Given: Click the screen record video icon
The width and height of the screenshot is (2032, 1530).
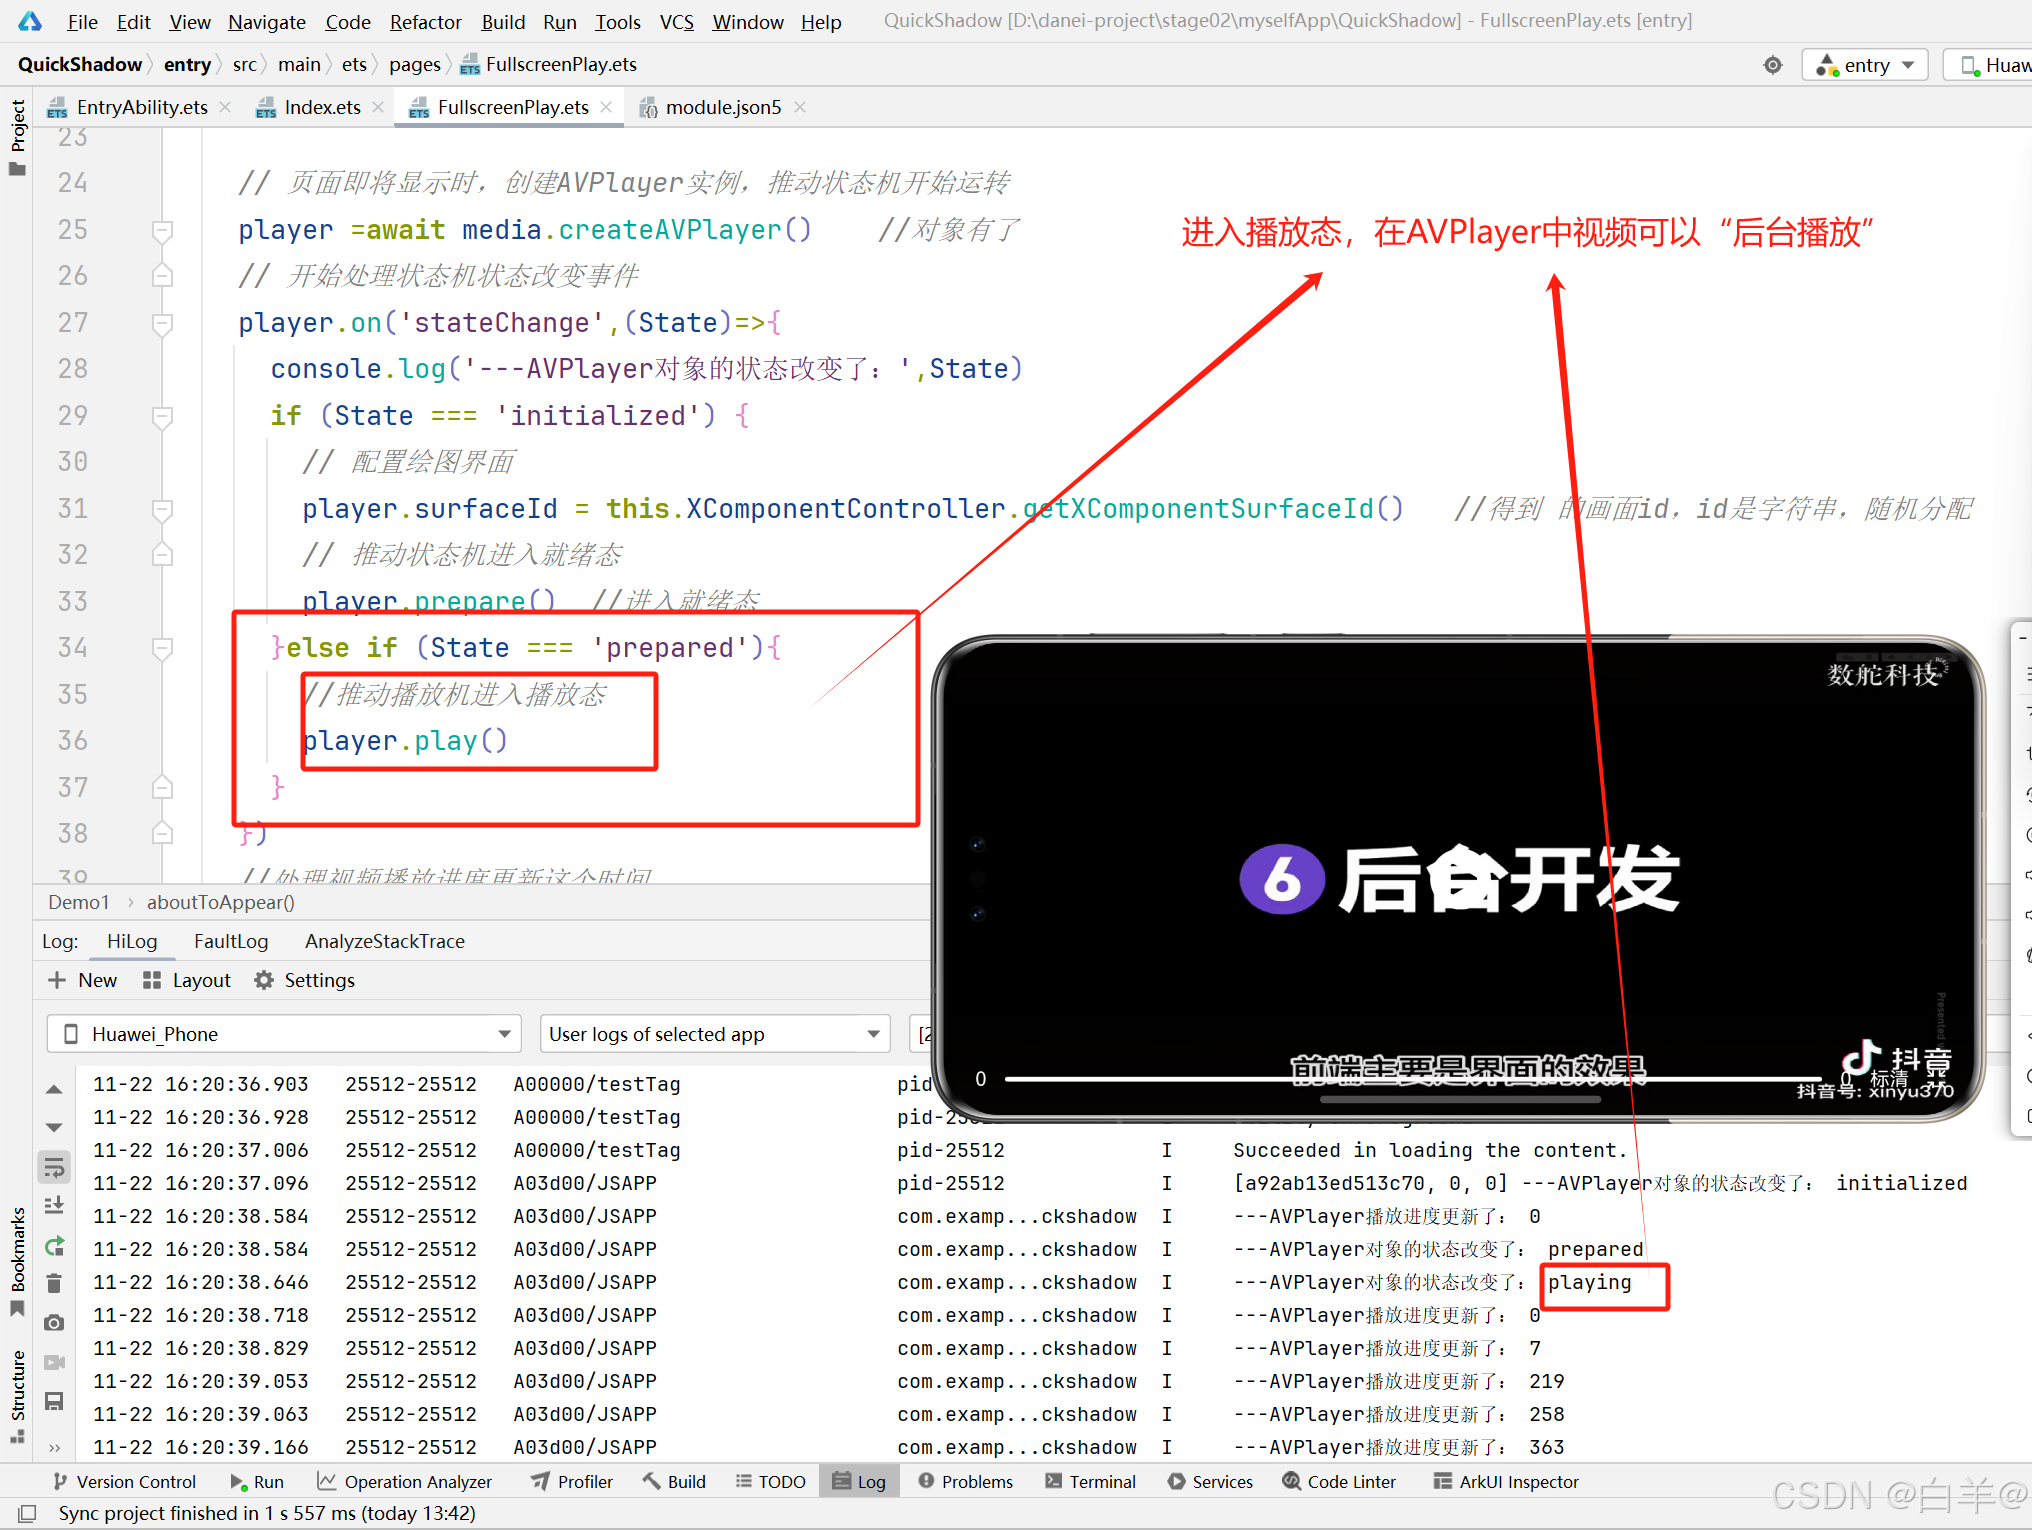Looking at the screenshot, I should click(54, 1362).
